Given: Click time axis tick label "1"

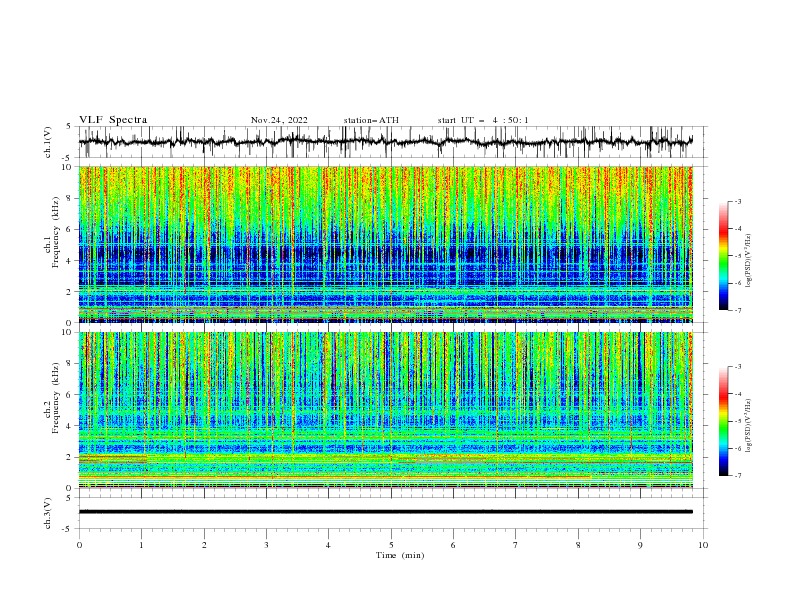Looking at the screenshot, I should [141, 545].
